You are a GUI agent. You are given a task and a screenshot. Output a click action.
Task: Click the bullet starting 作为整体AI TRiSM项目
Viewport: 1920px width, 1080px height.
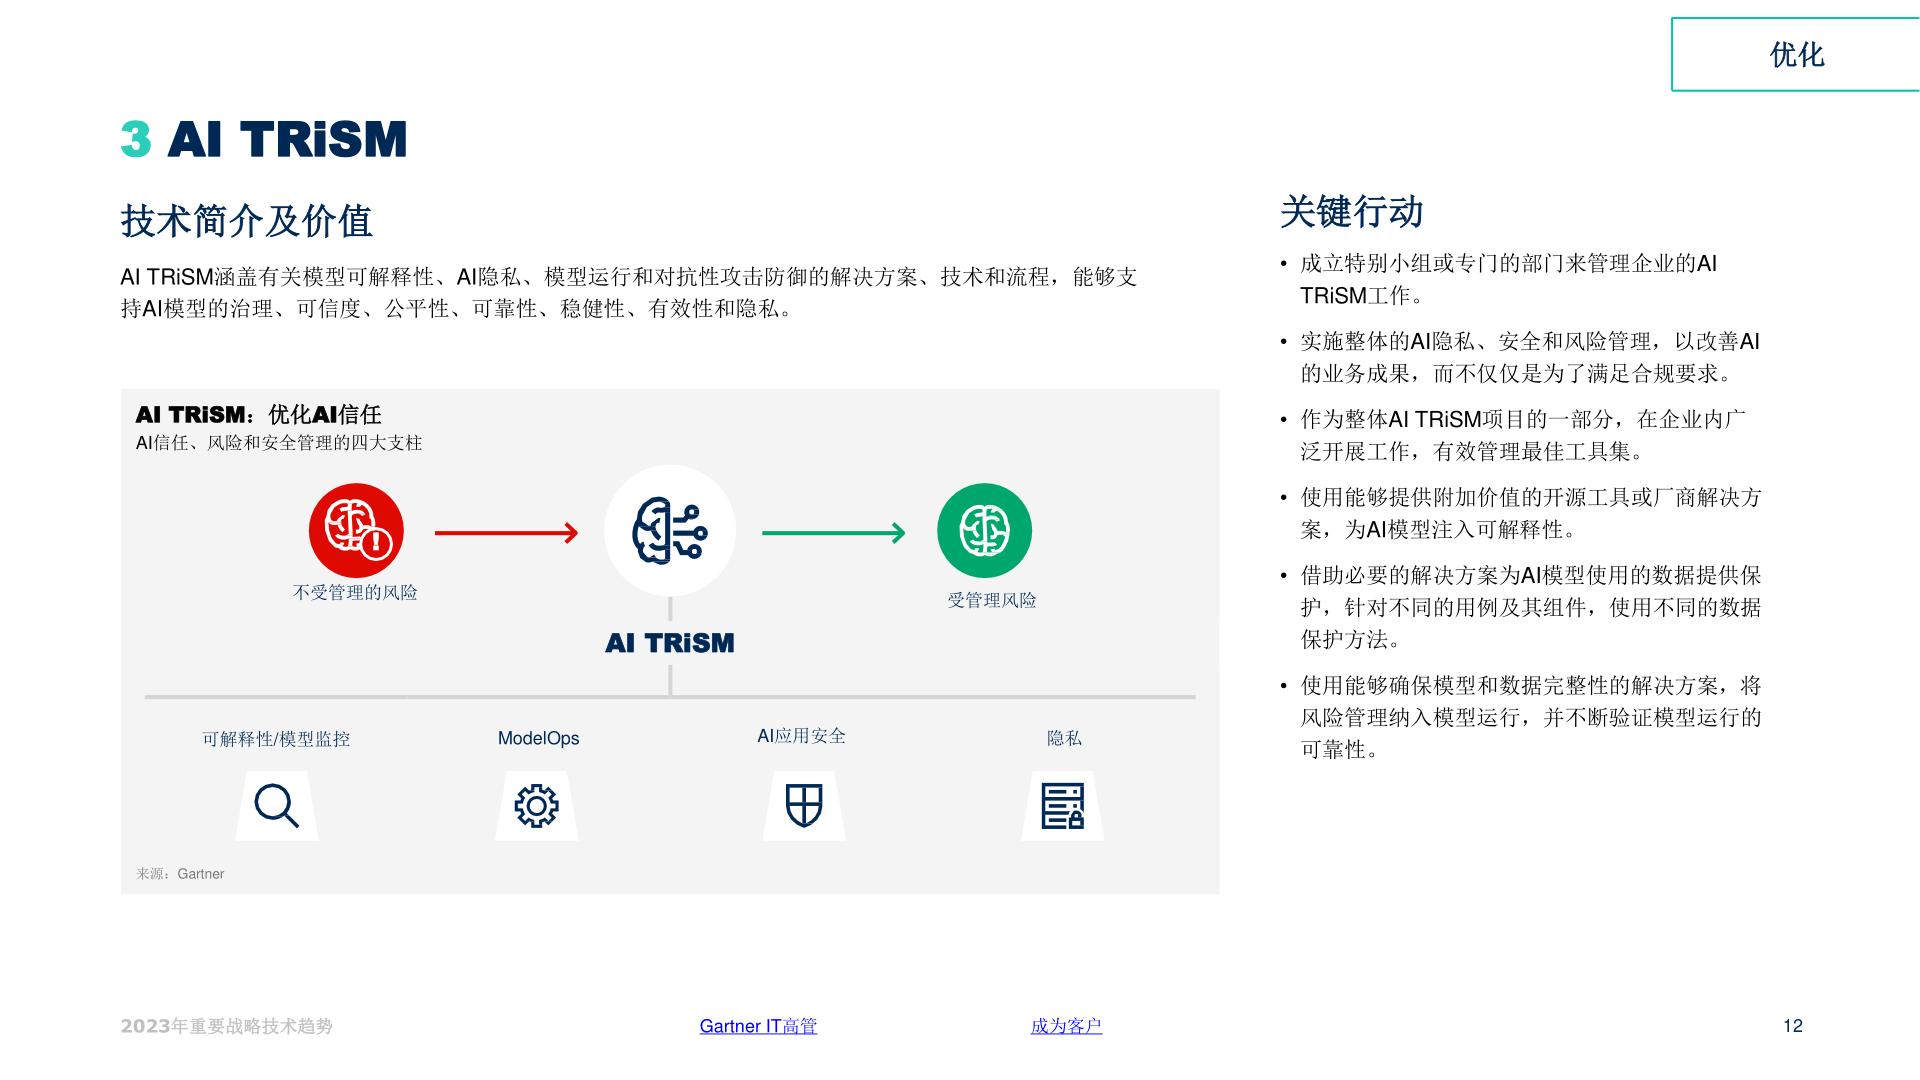tap(1514, 436)
